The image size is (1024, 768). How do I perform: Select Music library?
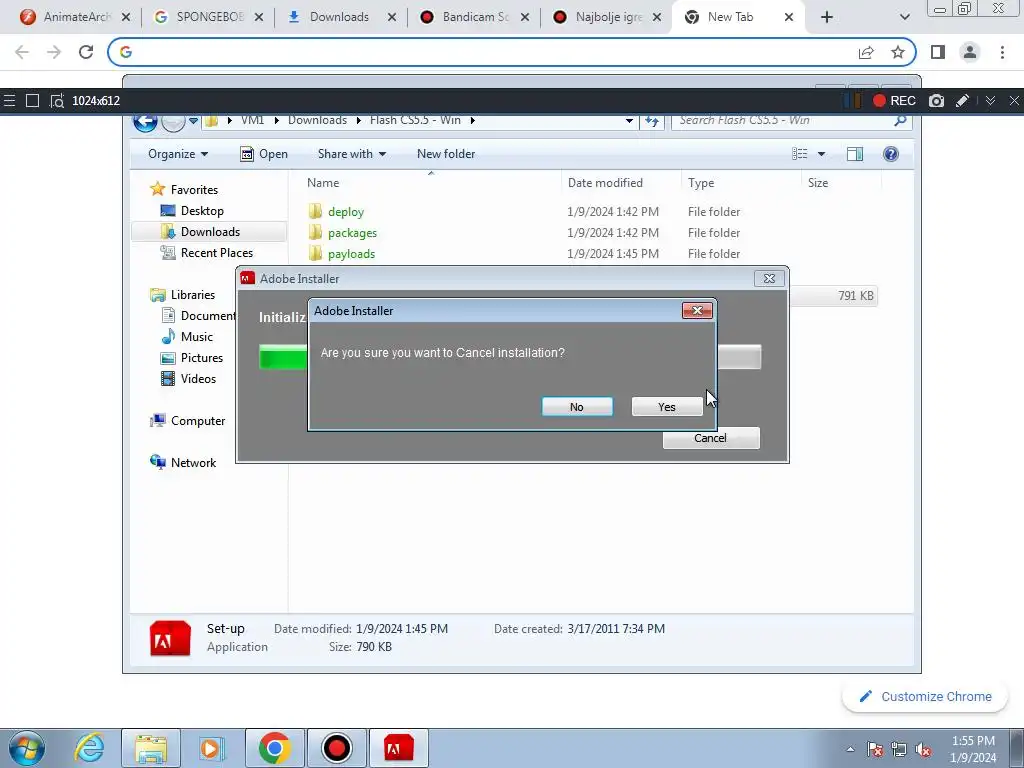(x=197, y=337)
